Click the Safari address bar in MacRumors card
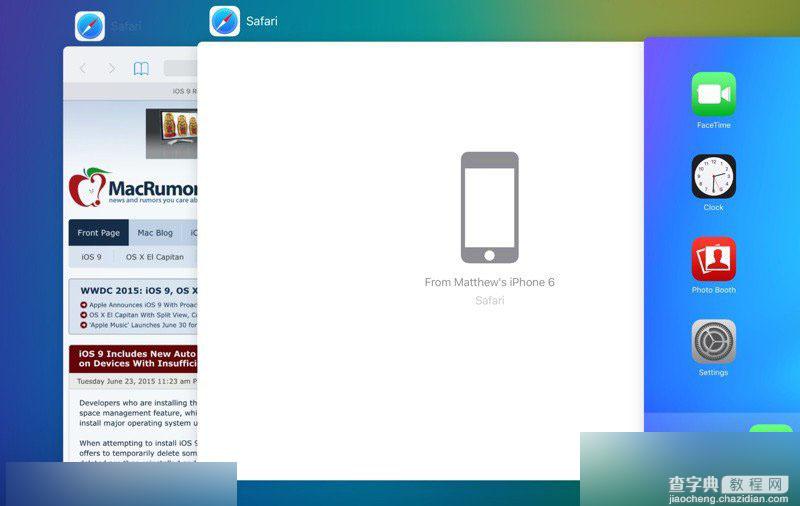 click(181, 68)
